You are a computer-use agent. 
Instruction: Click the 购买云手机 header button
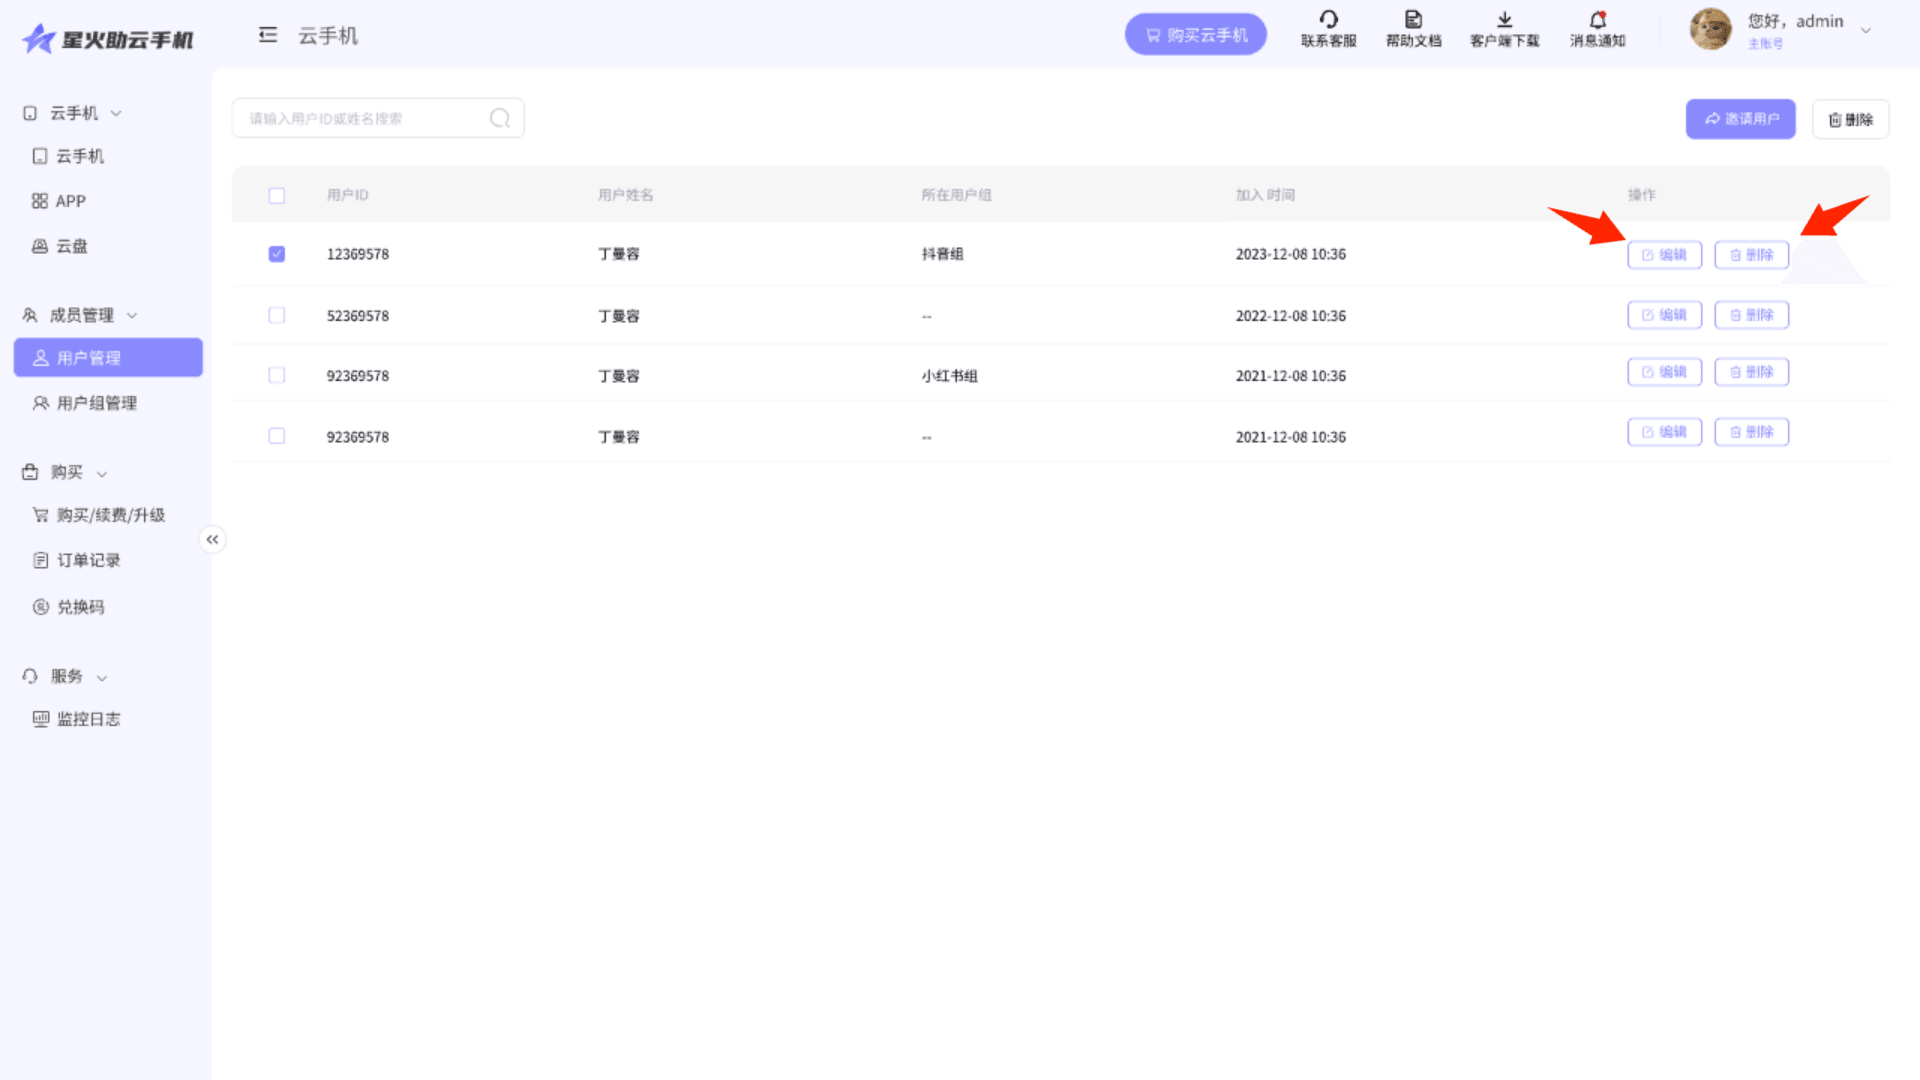click(x=1196, y=35)
